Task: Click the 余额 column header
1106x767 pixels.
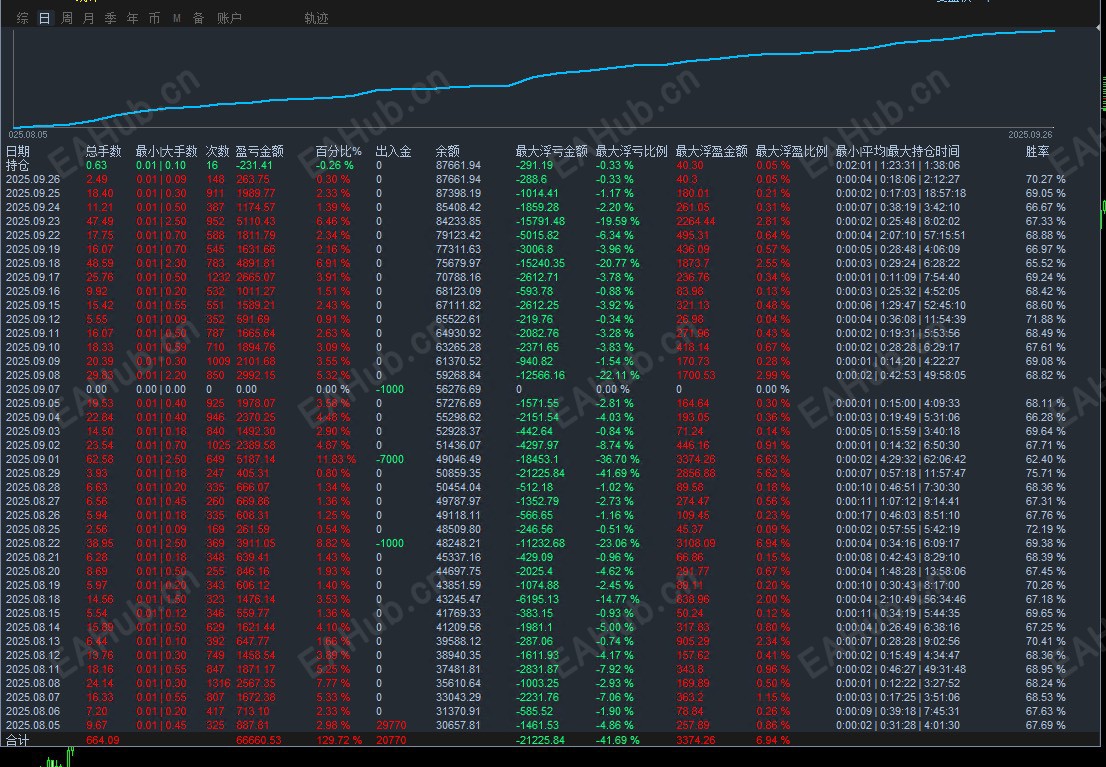Action: [x=448, y=151]
